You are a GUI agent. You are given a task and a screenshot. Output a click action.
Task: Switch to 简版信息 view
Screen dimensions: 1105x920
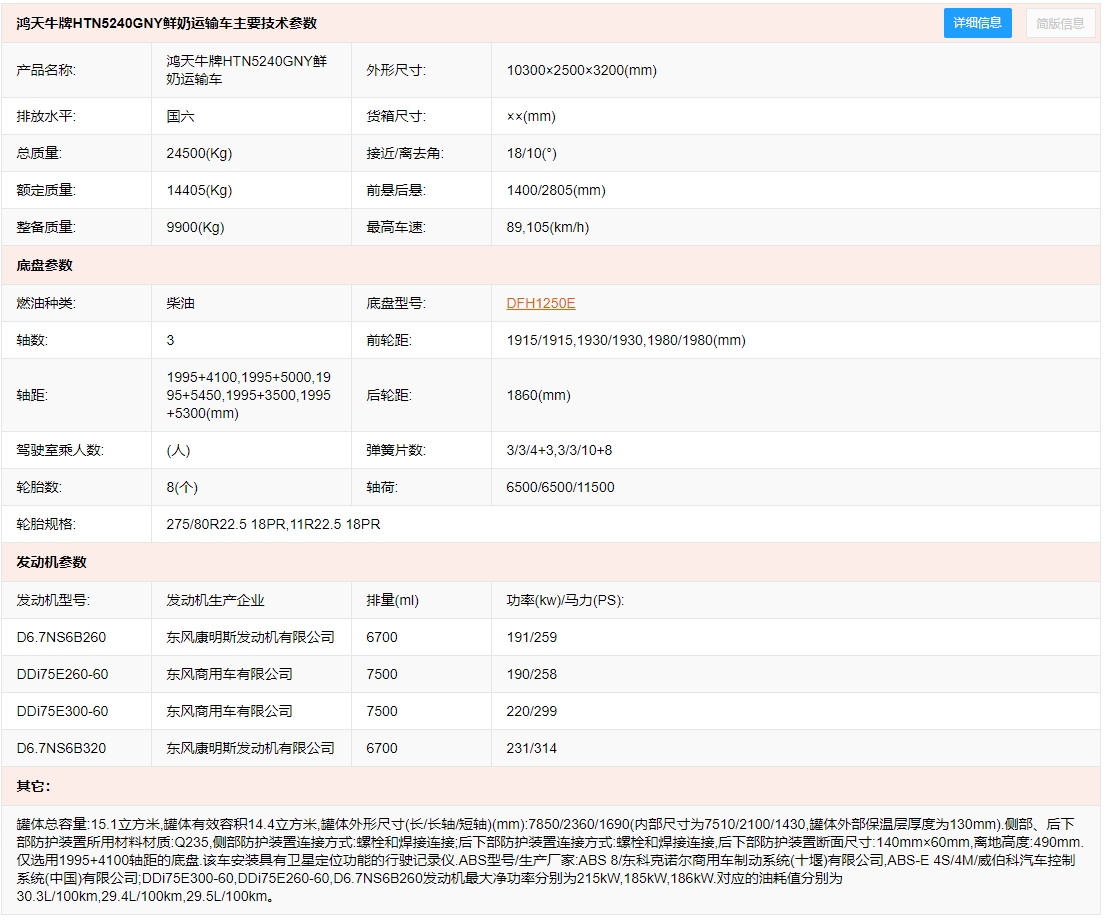(1060, 23)
